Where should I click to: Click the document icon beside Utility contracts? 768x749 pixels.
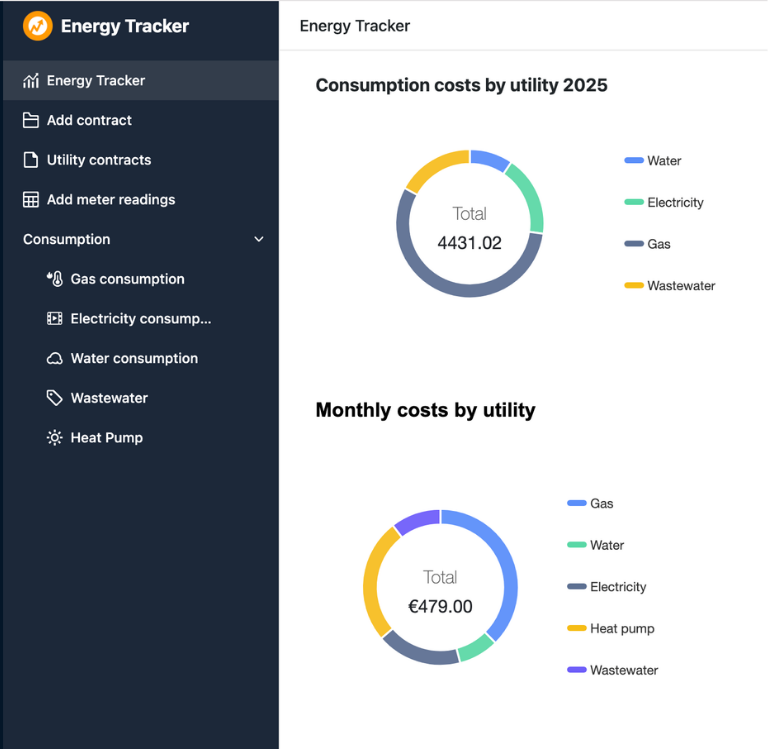31,160
